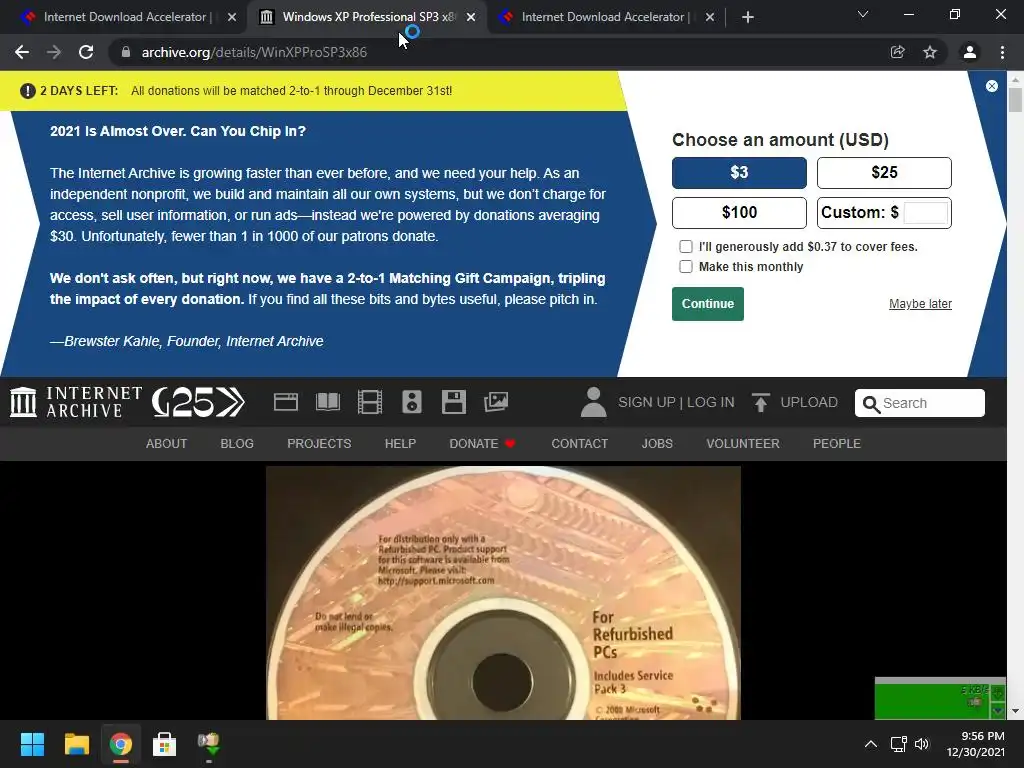
Task: Show hidden system tray icons
Action: tap(871, 744)
